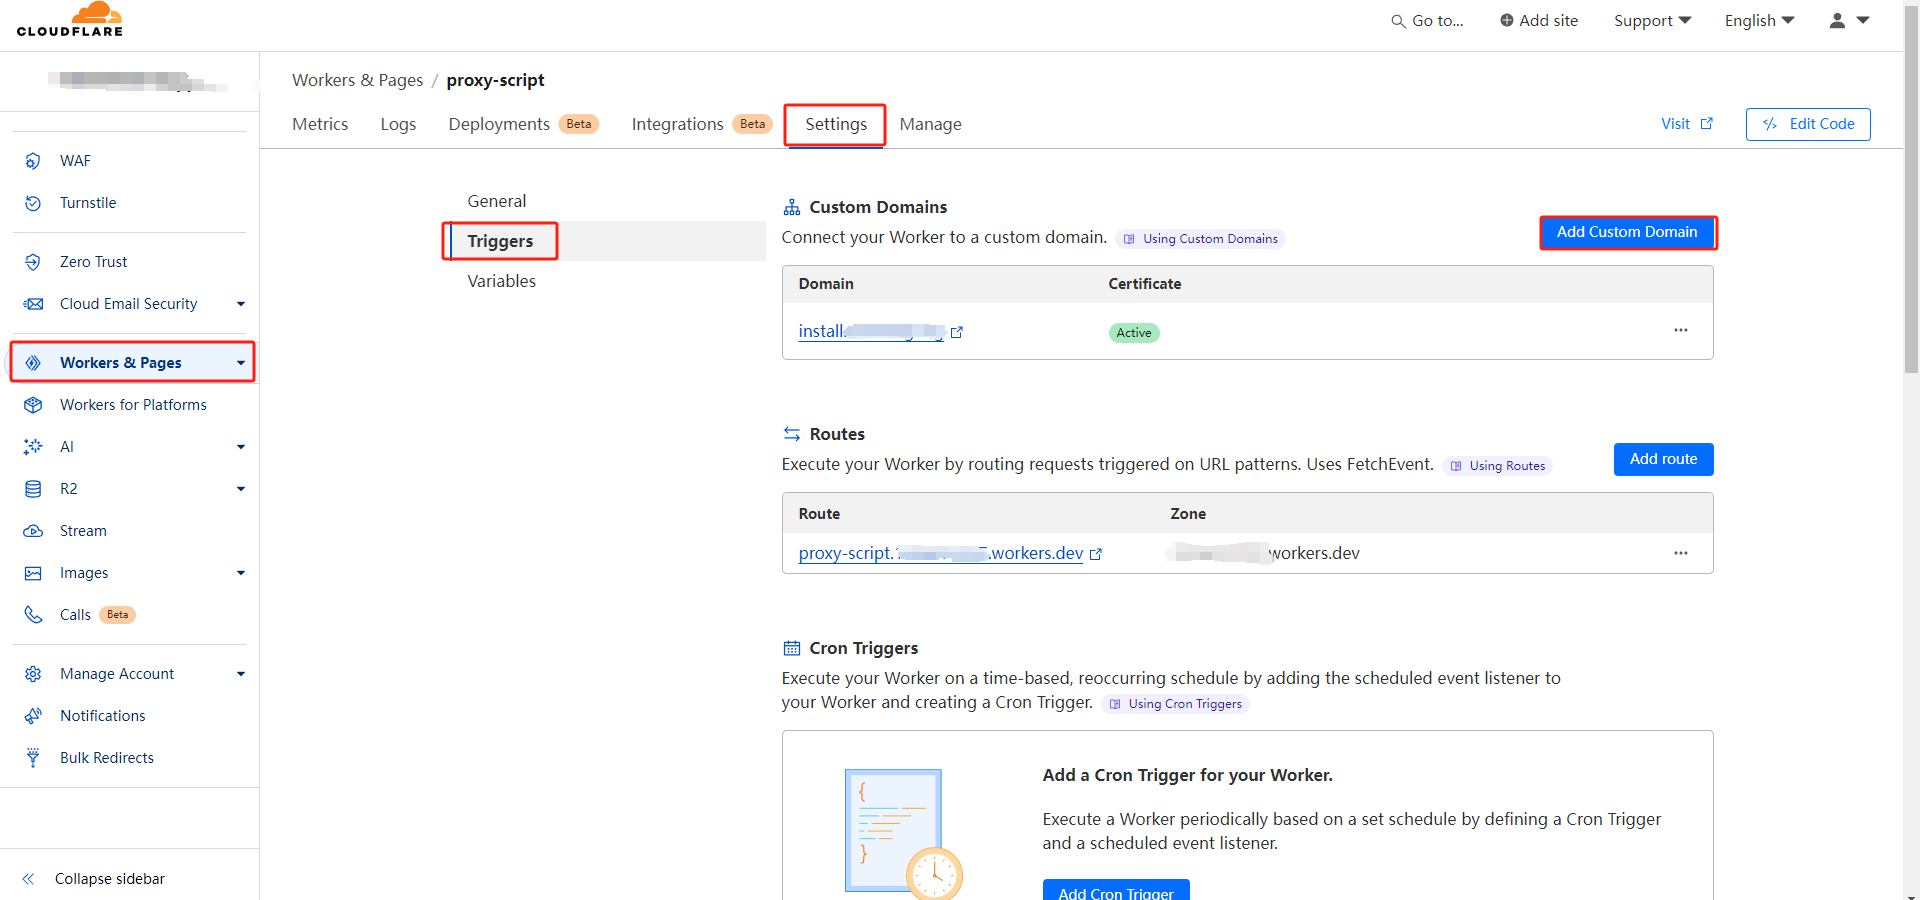Click the Stream cloud icon
Screen dimensions: 1920x900
pyautogui.click(x=33, y=531)
